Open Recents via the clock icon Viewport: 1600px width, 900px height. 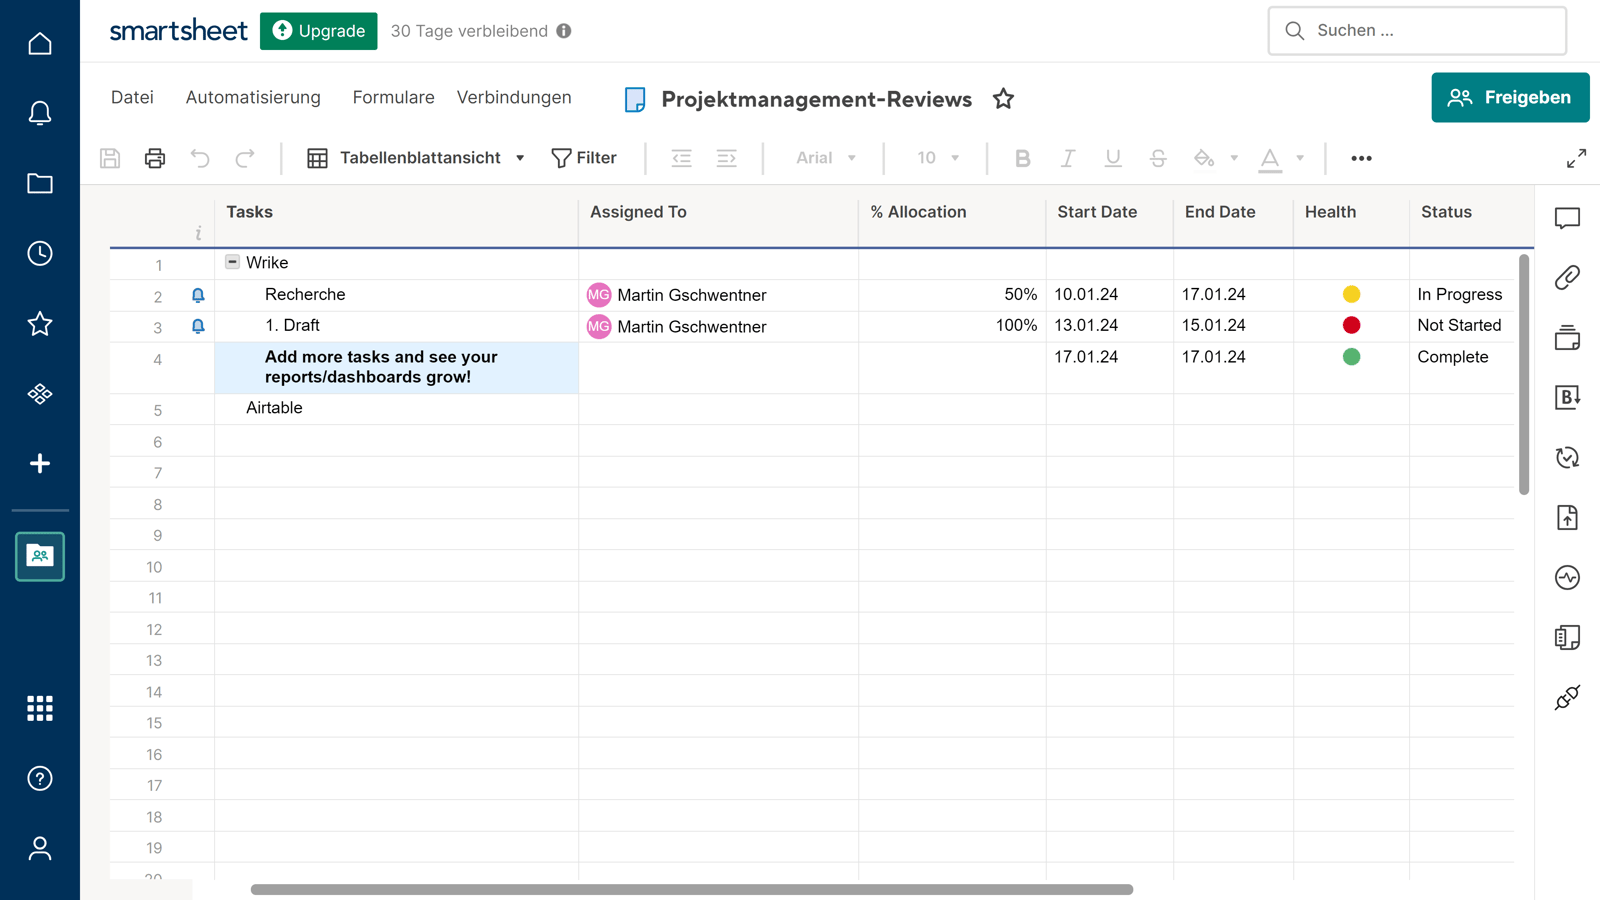[x=39, y=253]
